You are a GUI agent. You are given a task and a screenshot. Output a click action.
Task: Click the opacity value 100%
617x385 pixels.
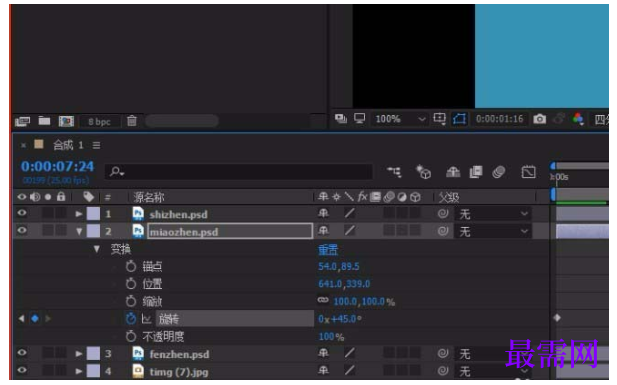coord(331,337)
